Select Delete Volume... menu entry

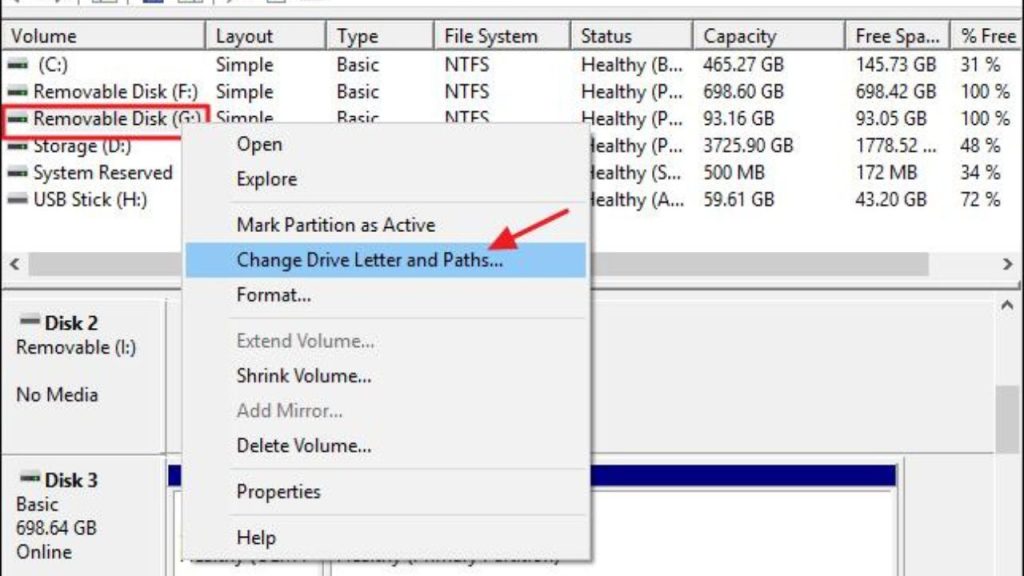pos(304,446)
